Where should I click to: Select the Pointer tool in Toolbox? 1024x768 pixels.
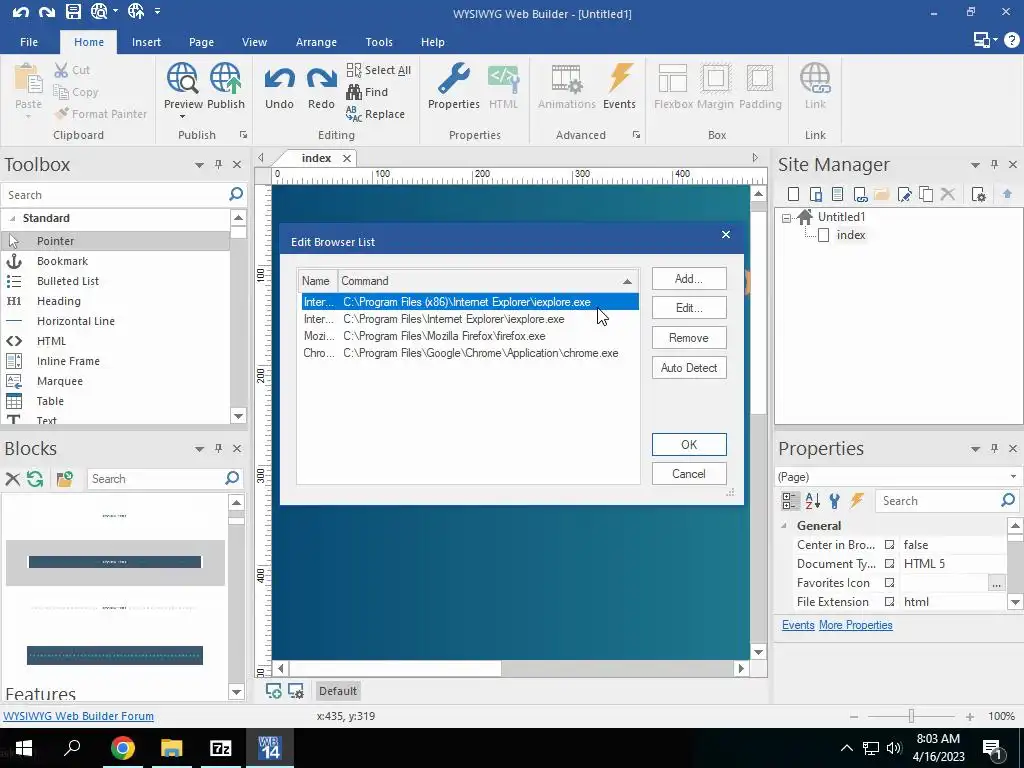point(115,241)
